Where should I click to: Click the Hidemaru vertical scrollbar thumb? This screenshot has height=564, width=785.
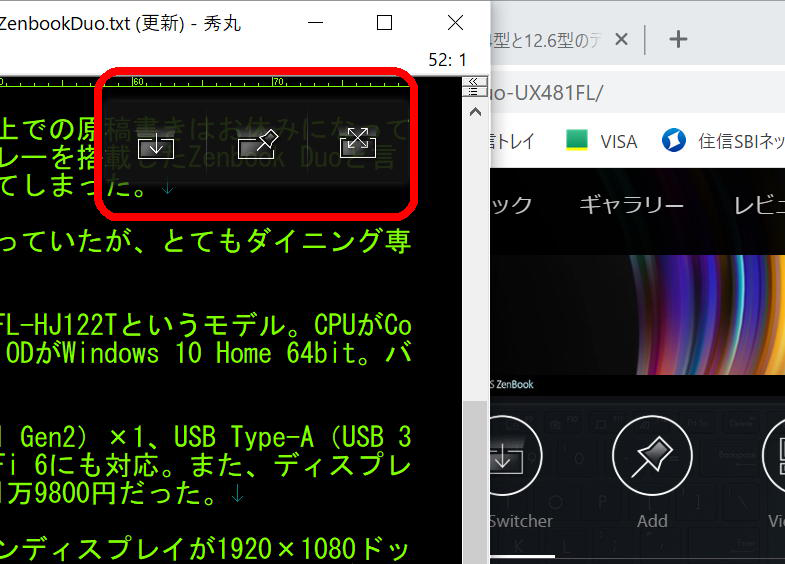(x=475, y=480)
